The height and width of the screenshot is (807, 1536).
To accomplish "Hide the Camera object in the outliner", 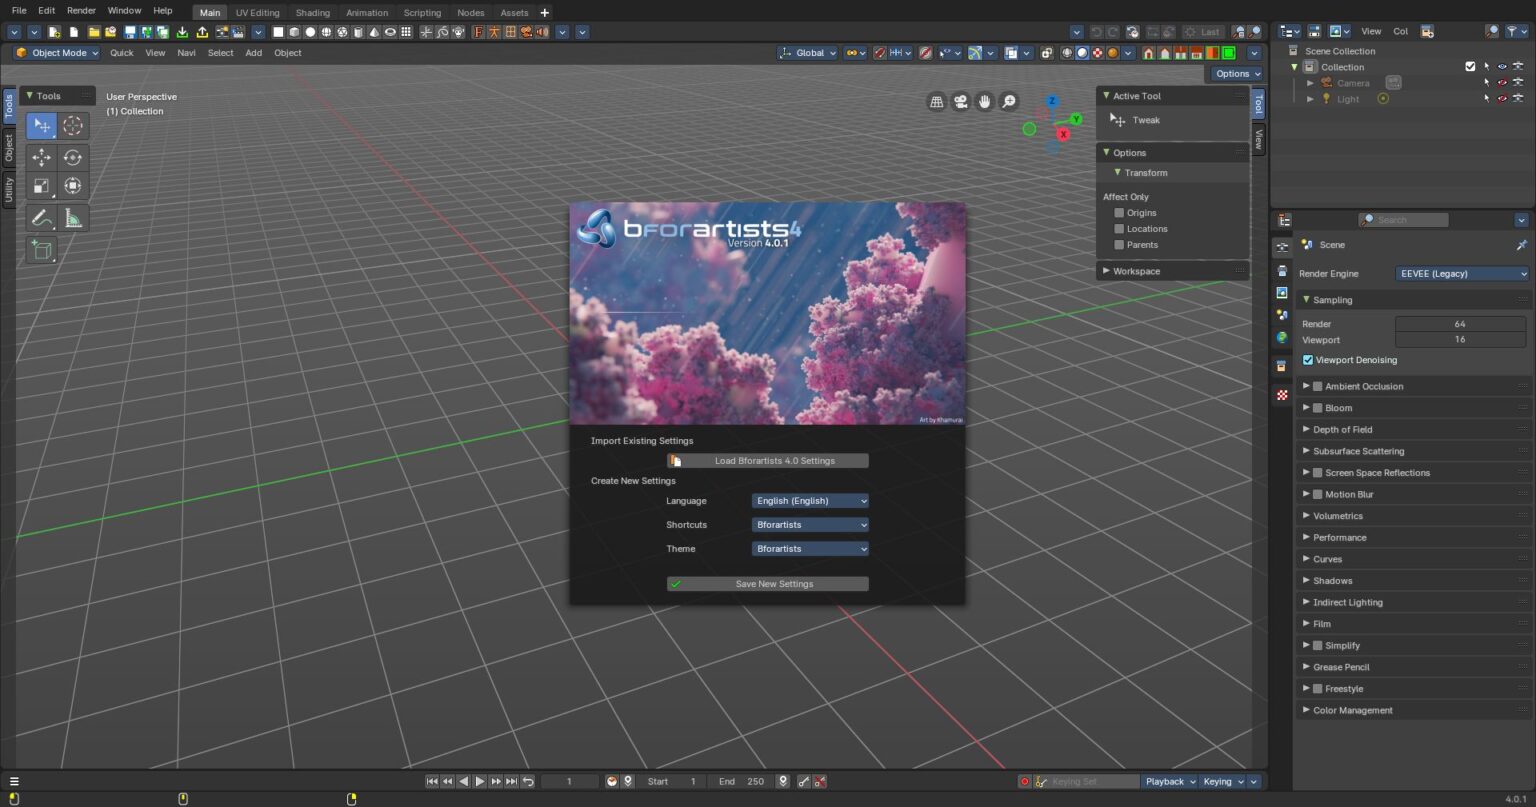I will pyautogui.click(x=1502, y=82).
